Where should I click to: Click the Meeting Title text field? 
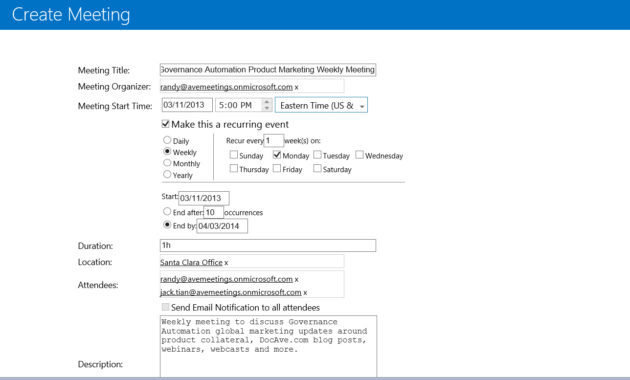coord(268,69)
